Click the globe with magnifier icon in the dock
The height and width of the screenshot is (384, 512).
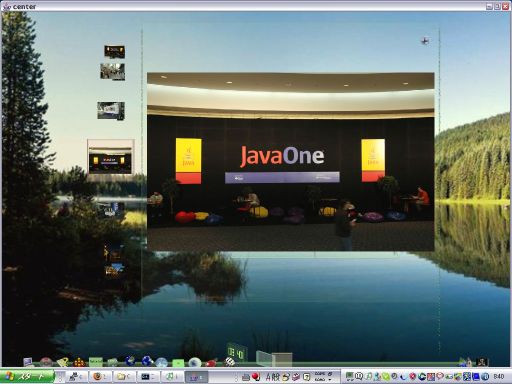(x=147, y=361)
